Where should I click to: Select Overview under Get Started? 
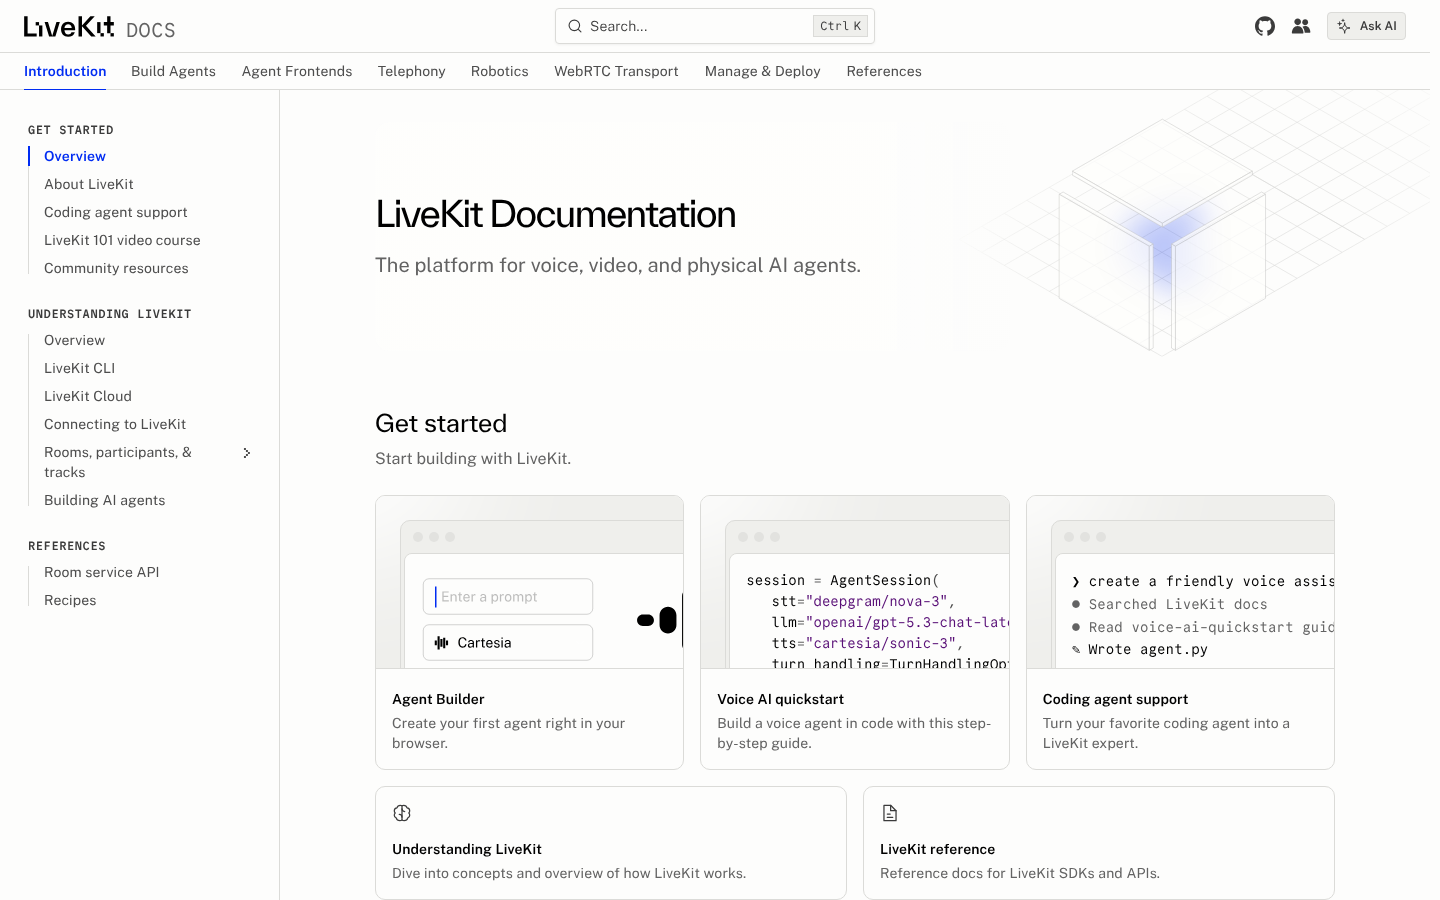pos(75,156)
